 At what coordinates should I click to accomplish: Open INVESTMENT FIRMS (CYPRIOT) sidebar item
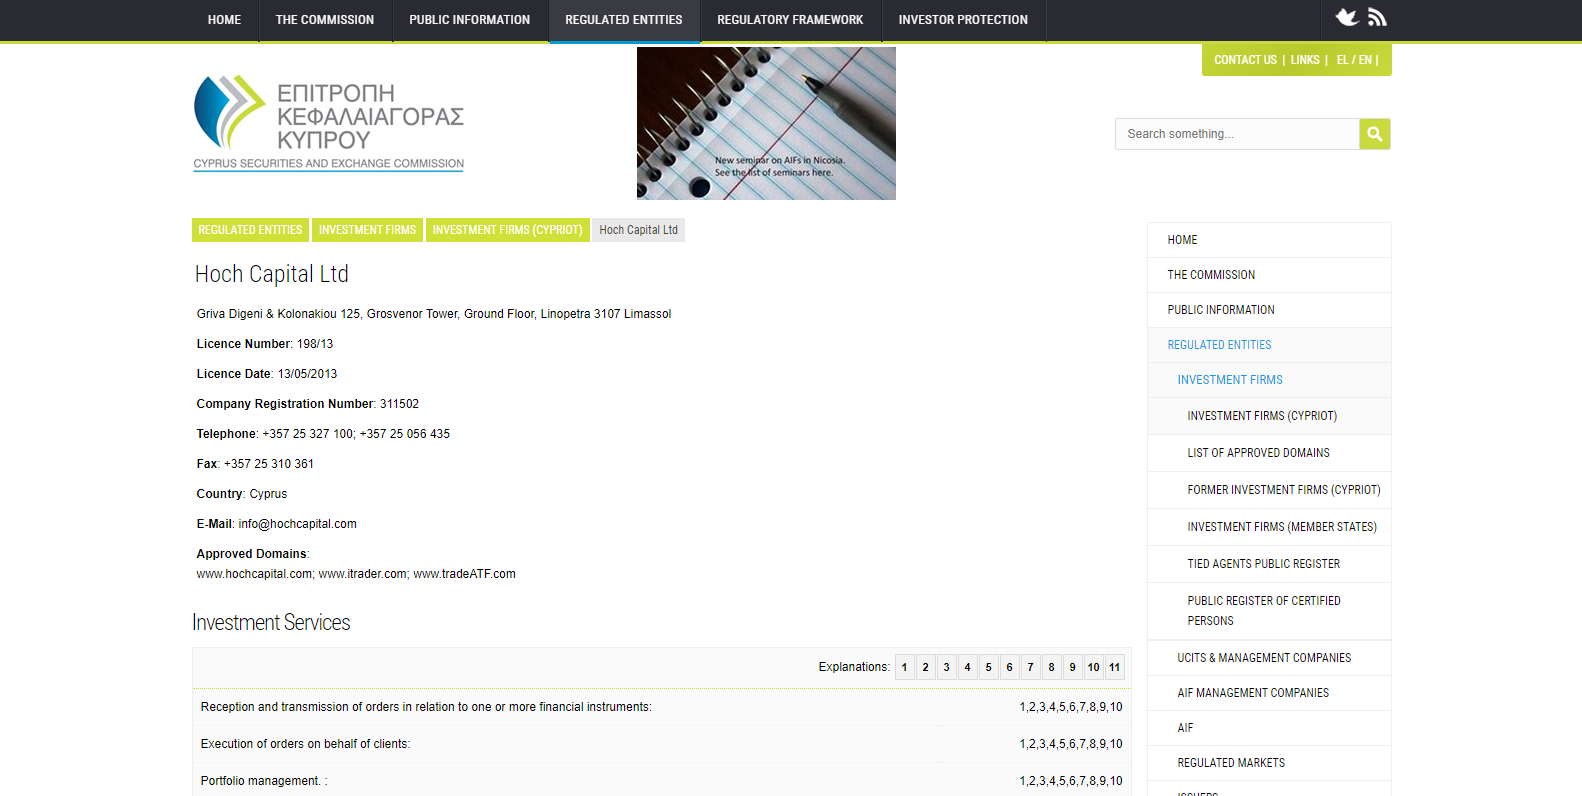(x=1269, y=416)
